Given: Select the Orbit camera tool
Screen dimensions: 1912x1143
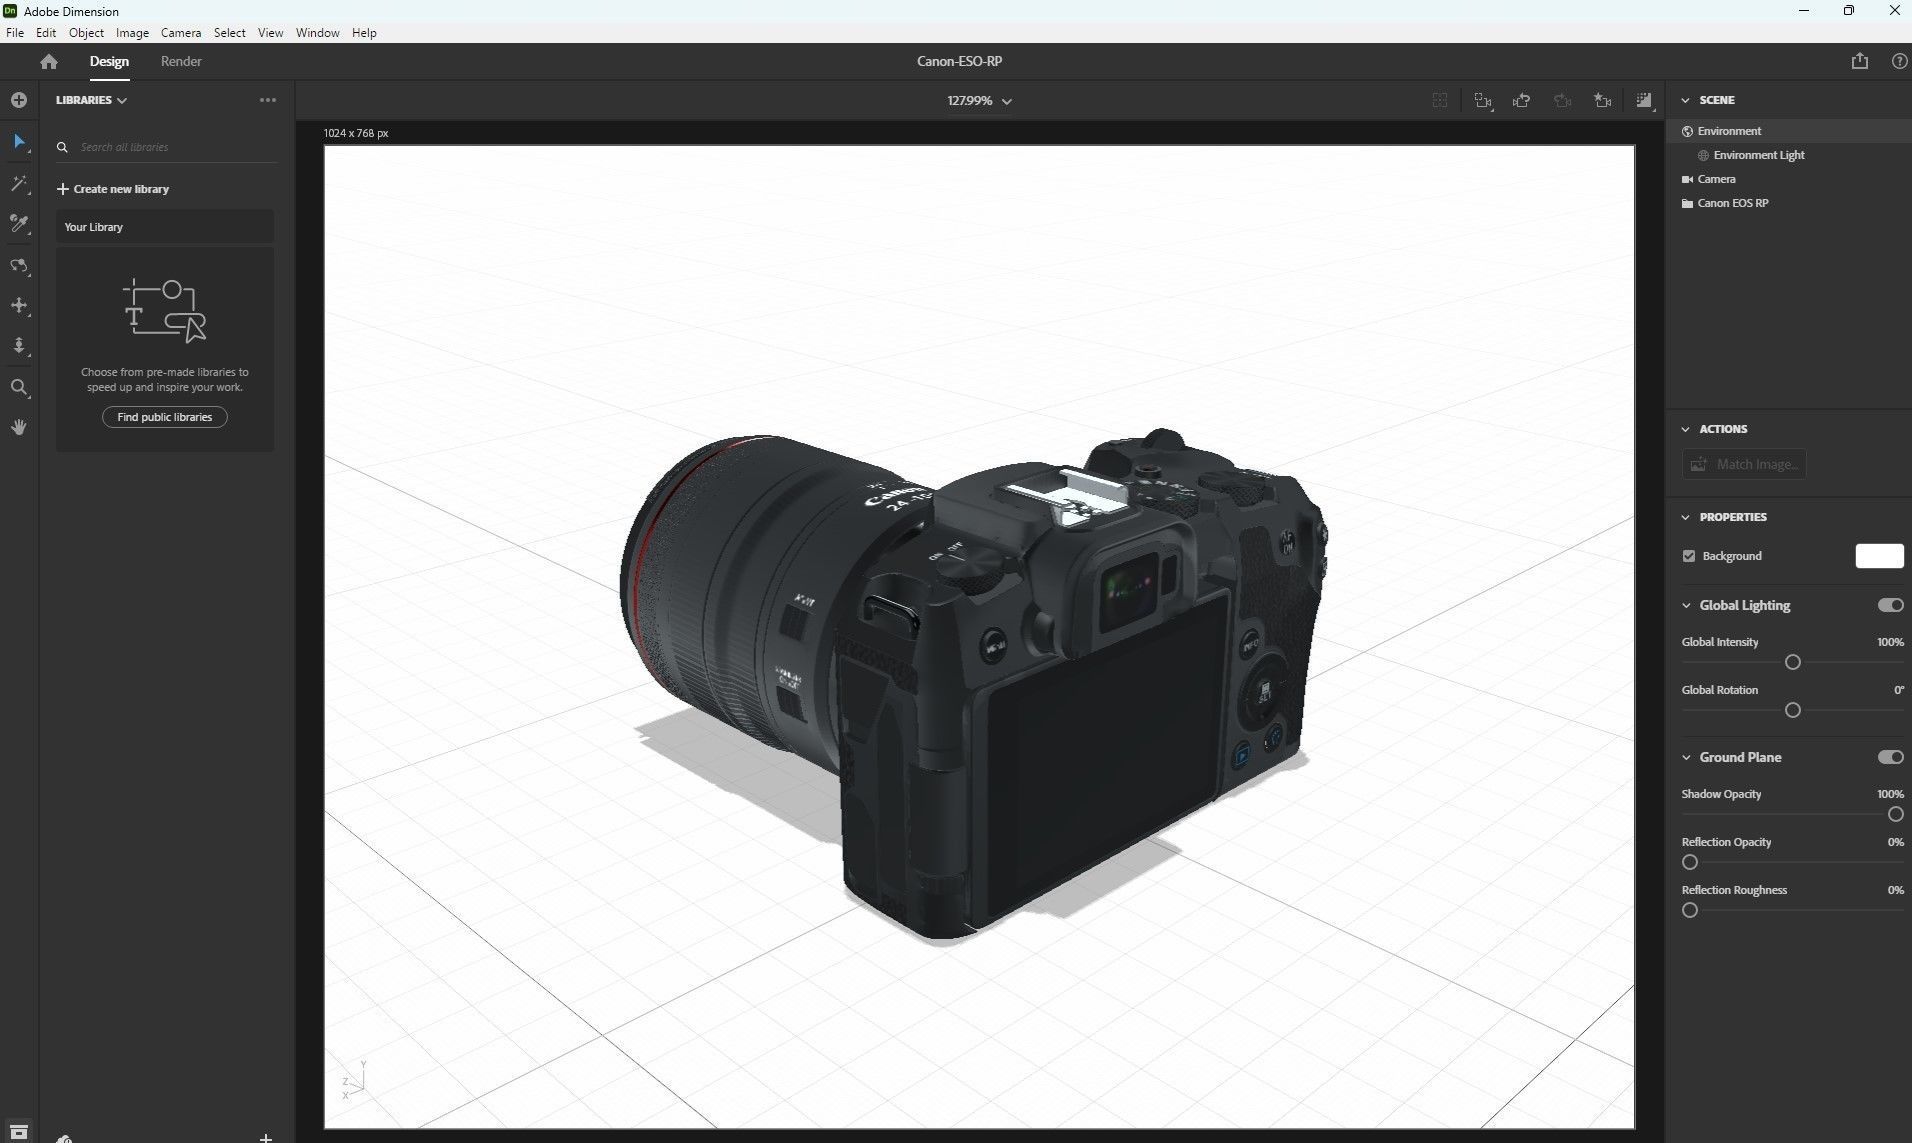Looking at the screenshot, I should 19,266.
